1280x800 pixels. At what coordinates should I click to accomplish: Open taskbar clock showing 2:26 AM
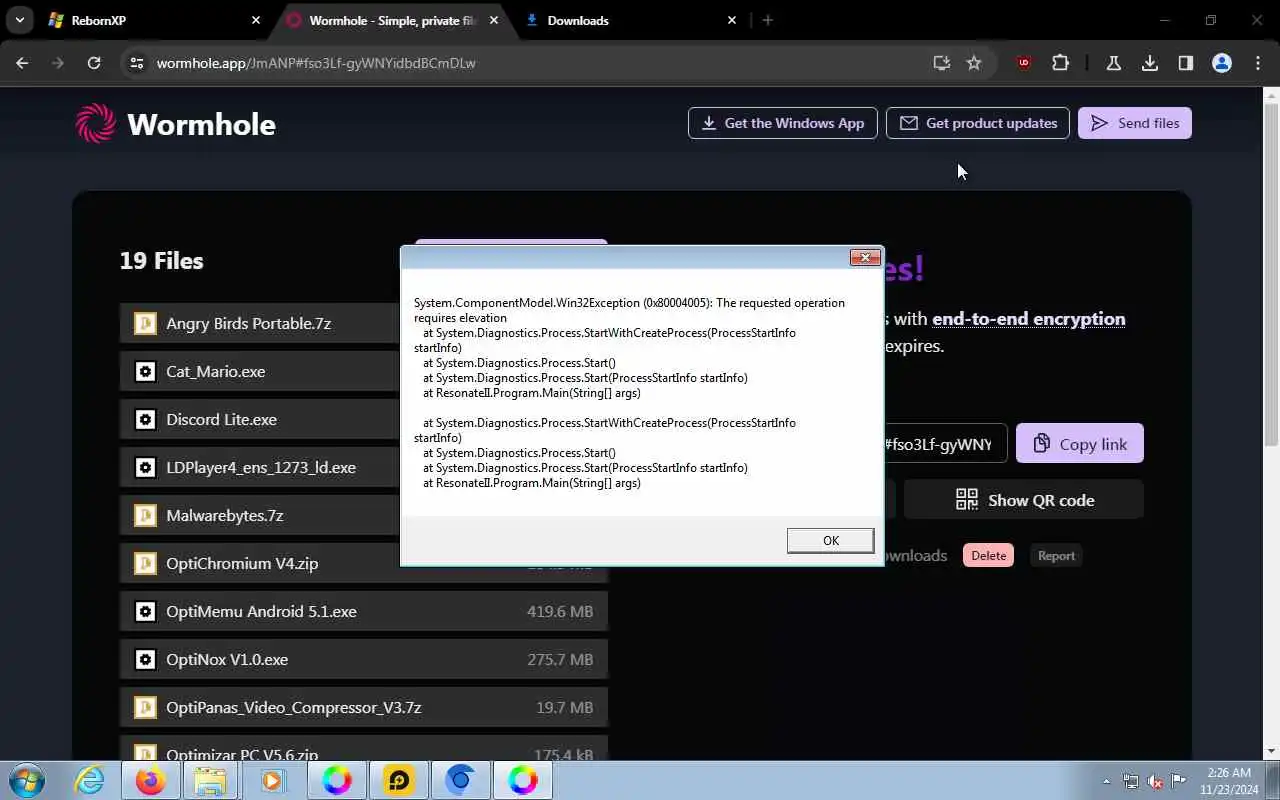coord(1228,780)
